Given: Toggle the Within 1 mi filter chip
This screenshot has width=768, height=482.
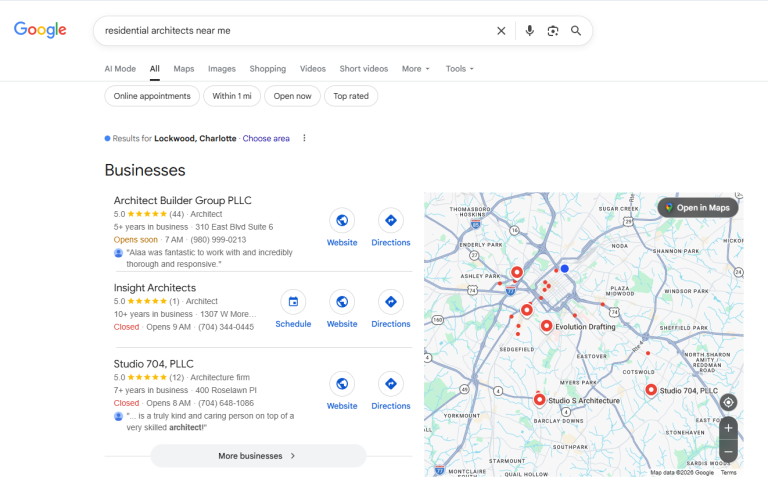Looking at the screenshot, I should [x=232, y=96].
